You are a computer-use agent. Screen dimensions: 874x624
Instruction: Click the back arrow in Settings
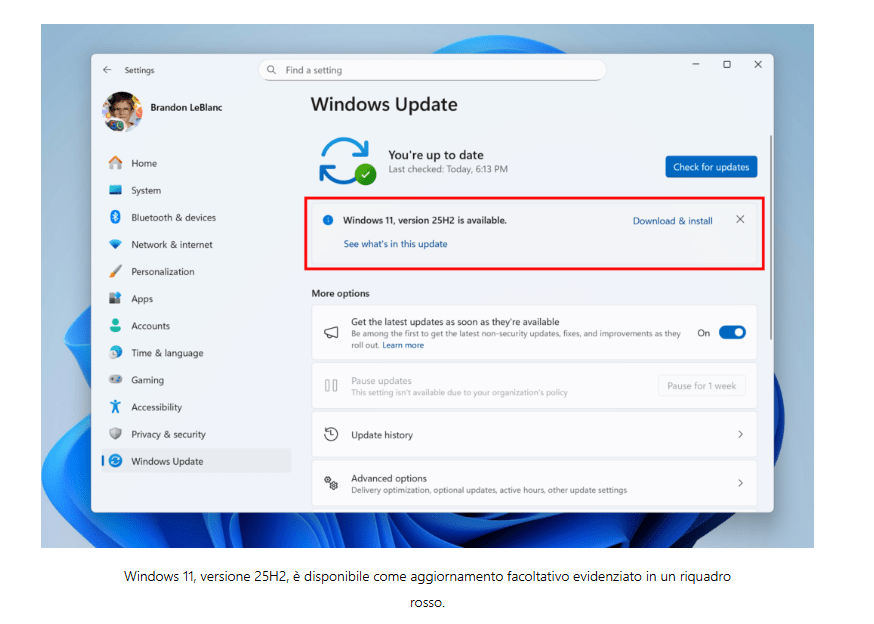tap(107, 70)
